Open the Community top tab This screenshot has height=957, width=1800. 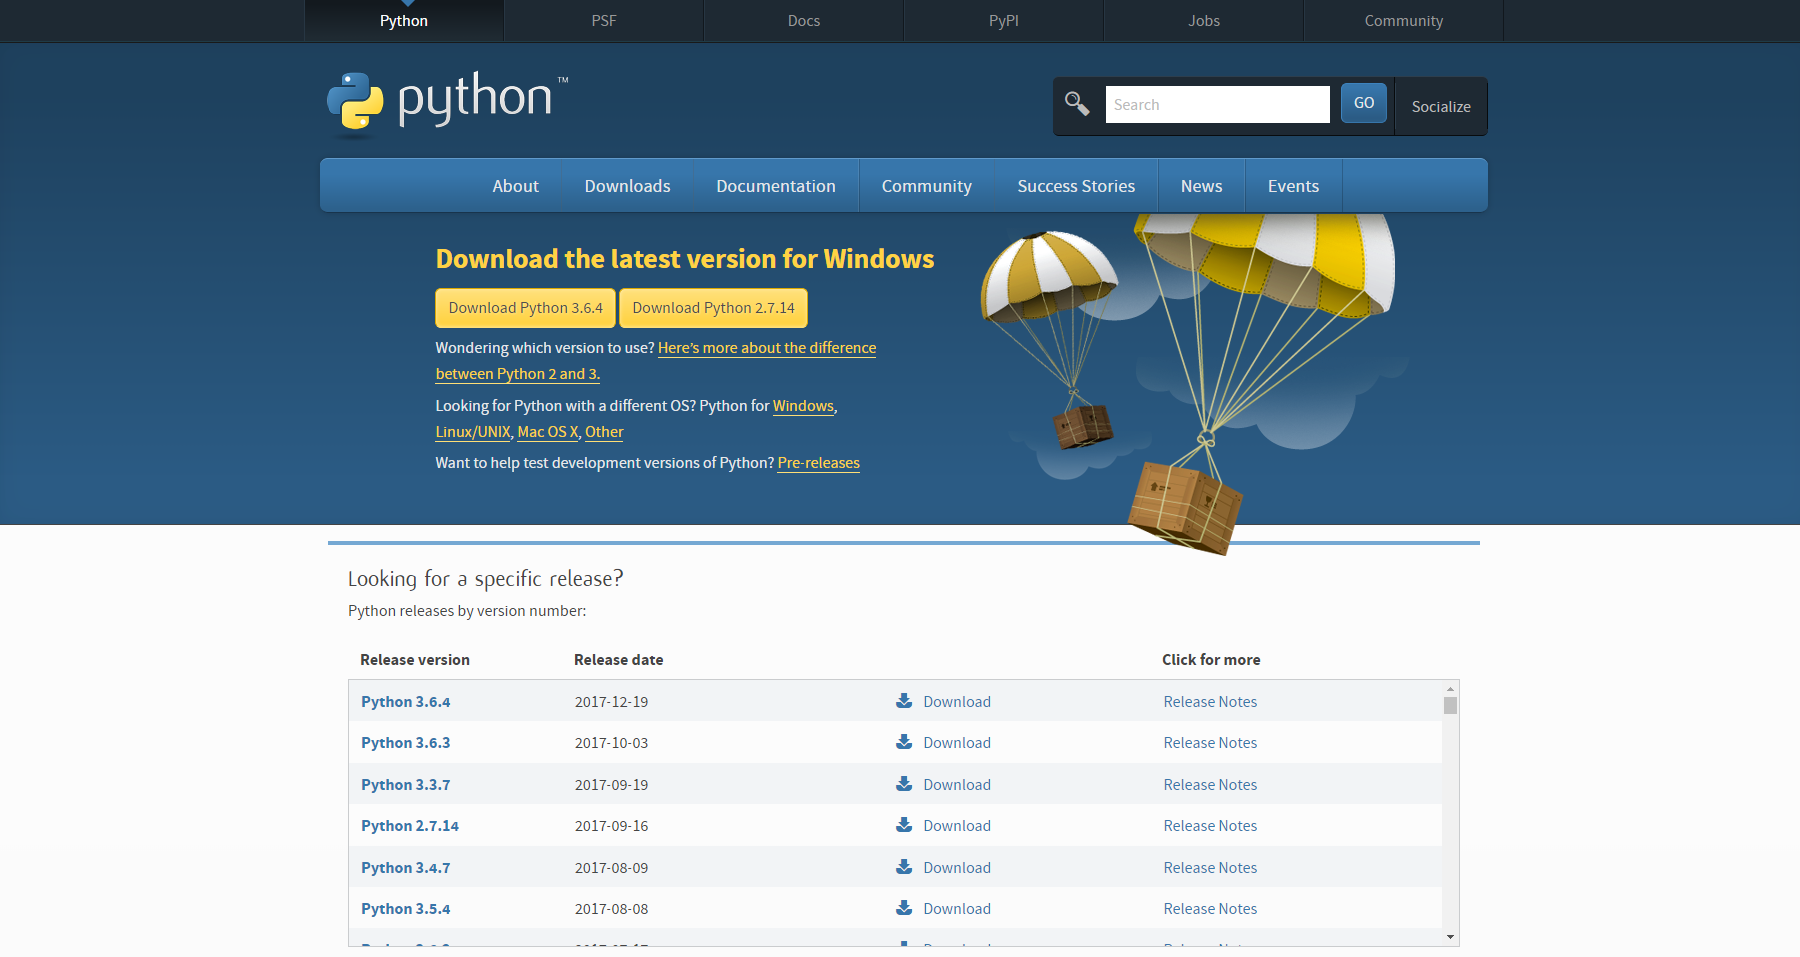pyautogui.click(x=1404, y=21)
